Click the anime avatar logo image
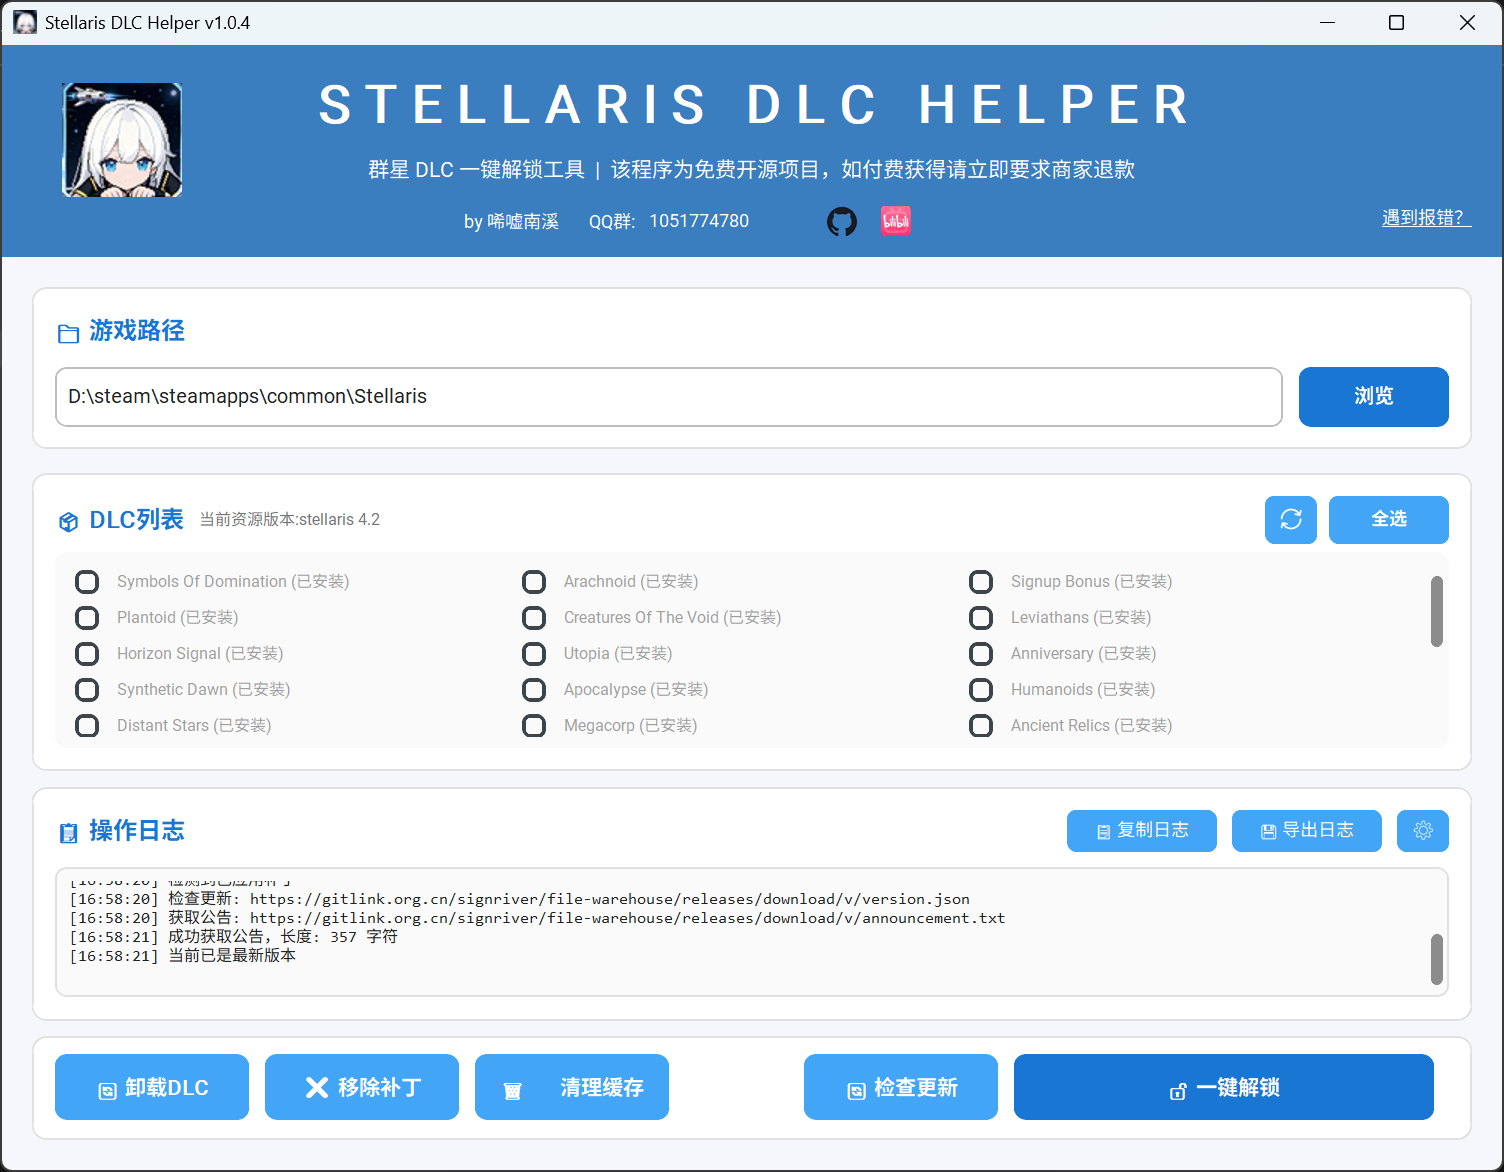Image resolution: width=1504 pixels, height=1172 pixels. pos(122,140)
